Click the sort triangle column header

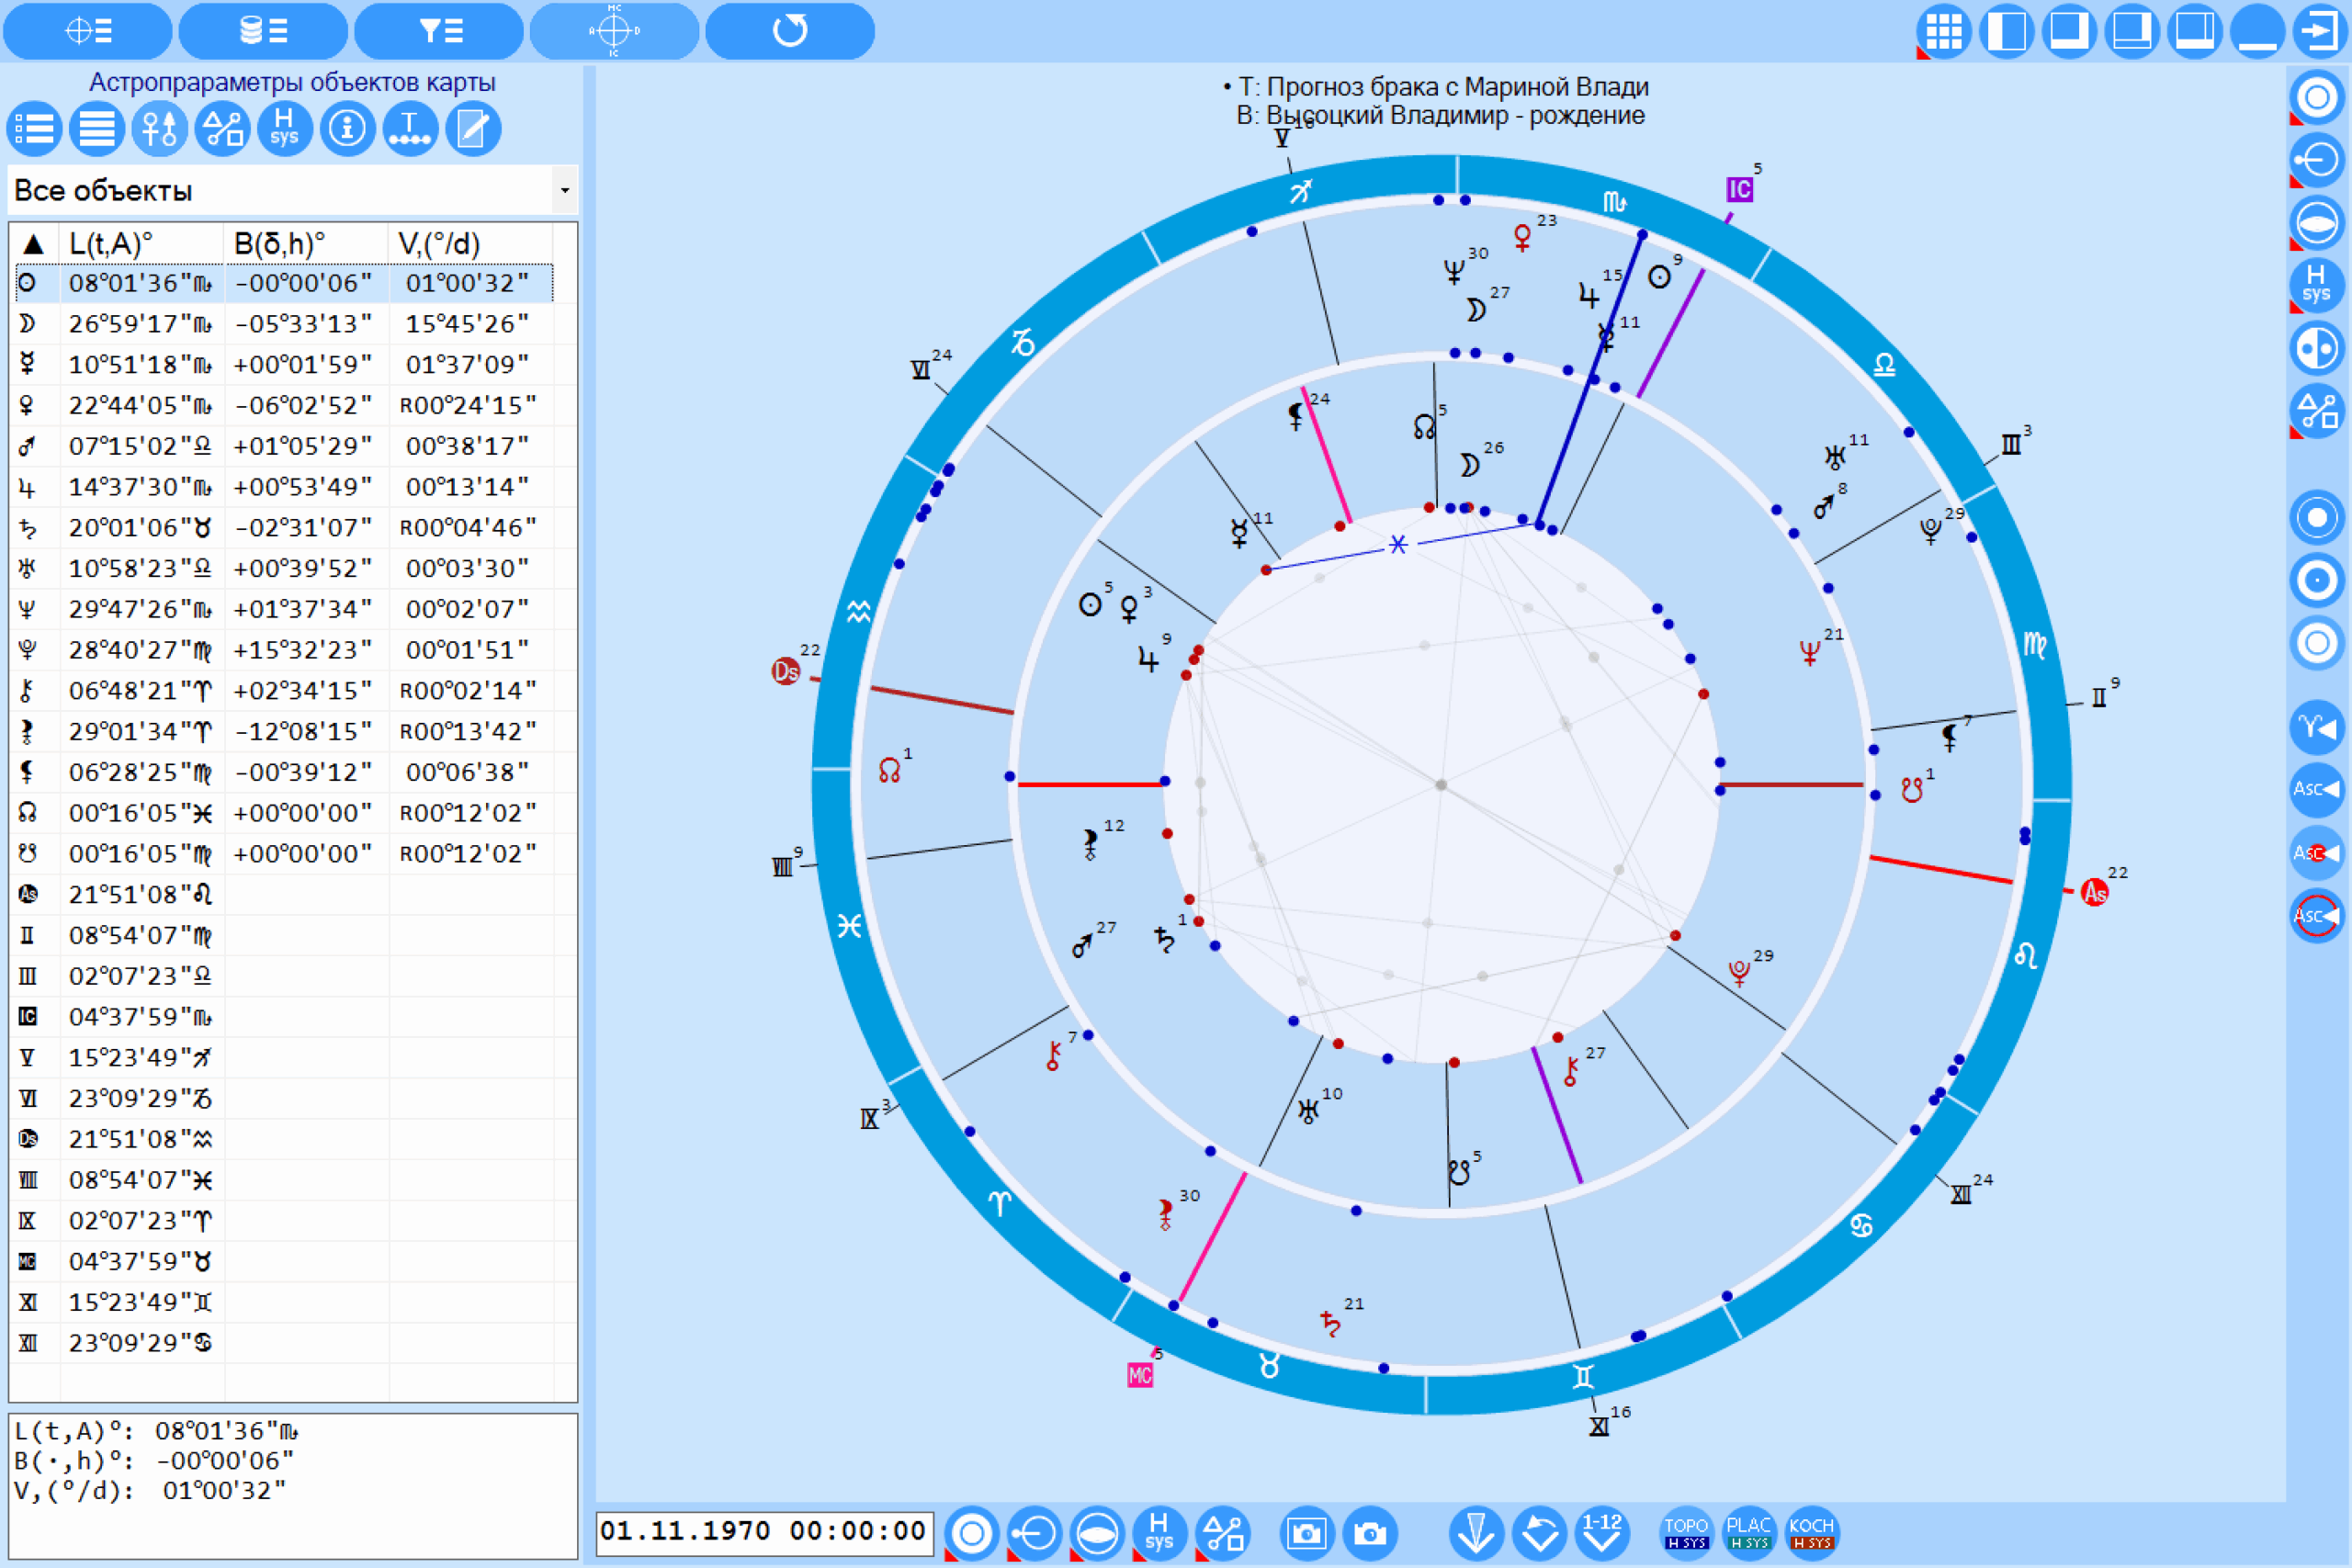click(x=34, y=244)
